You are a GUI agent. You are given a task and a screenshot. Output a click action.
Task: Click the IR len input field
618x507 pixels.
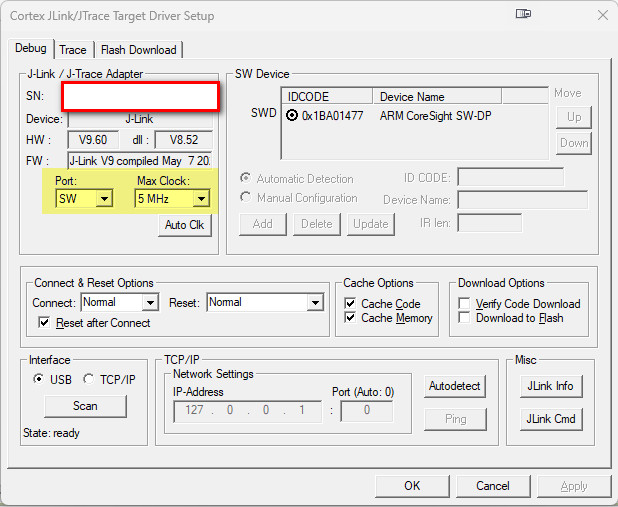click(490, 223)
